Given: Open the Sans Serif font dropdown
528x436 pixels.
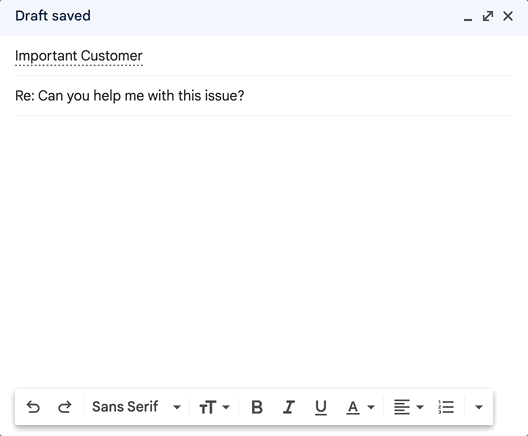Looking at the screenshot, I should [x=136, y=407].
